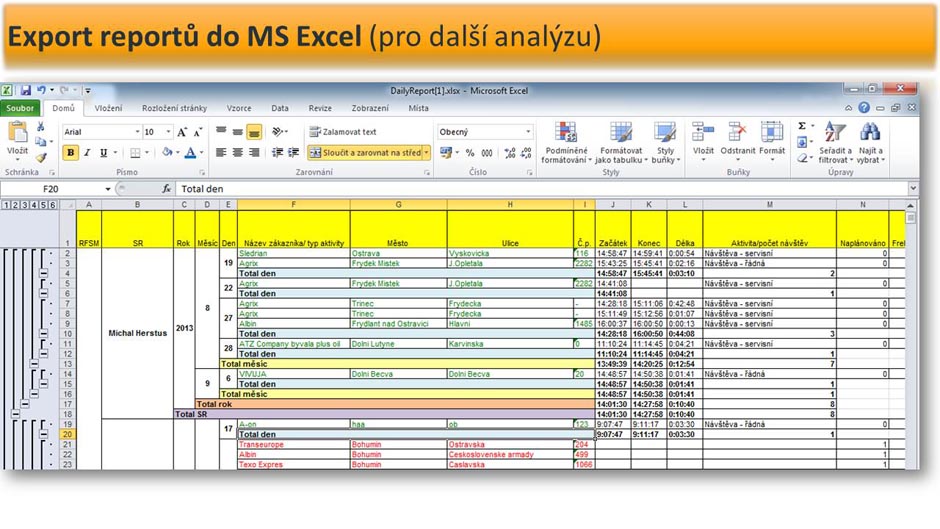The image size is (940, 529).
Task: Select column M header
Action: [x=769, y=205]
